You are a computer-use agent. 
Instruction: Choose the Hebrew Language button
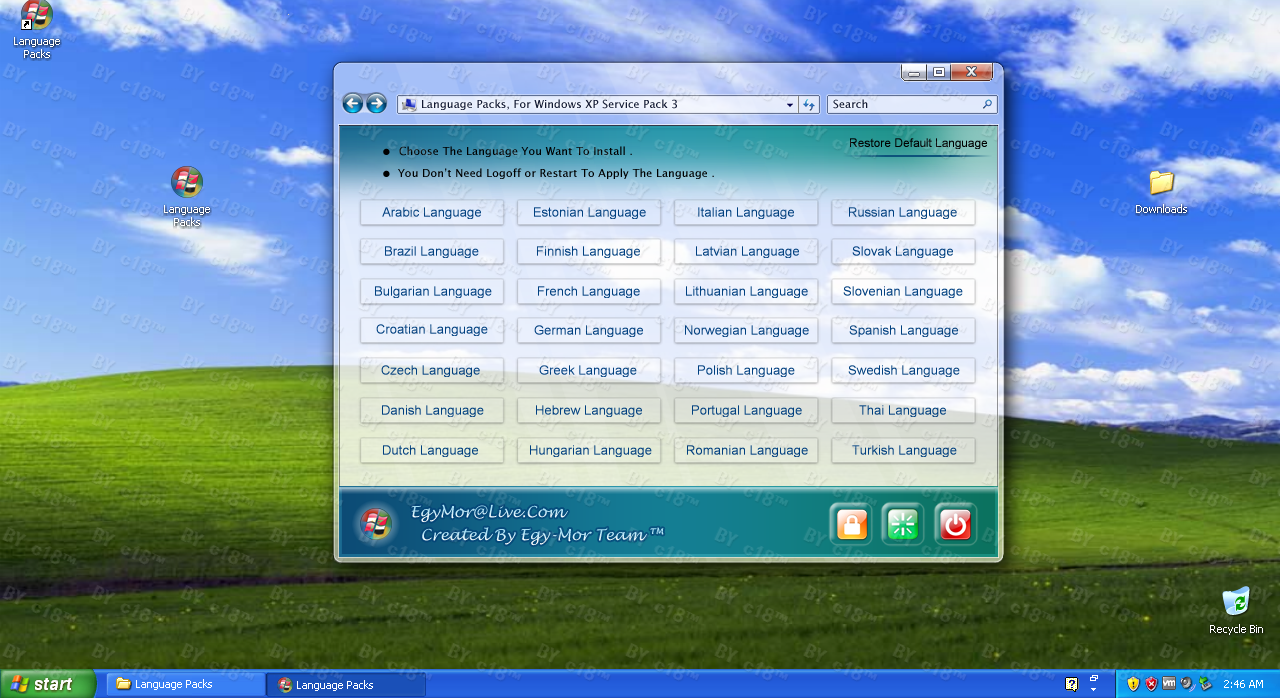pyautogui.click(x=589, y=410)
